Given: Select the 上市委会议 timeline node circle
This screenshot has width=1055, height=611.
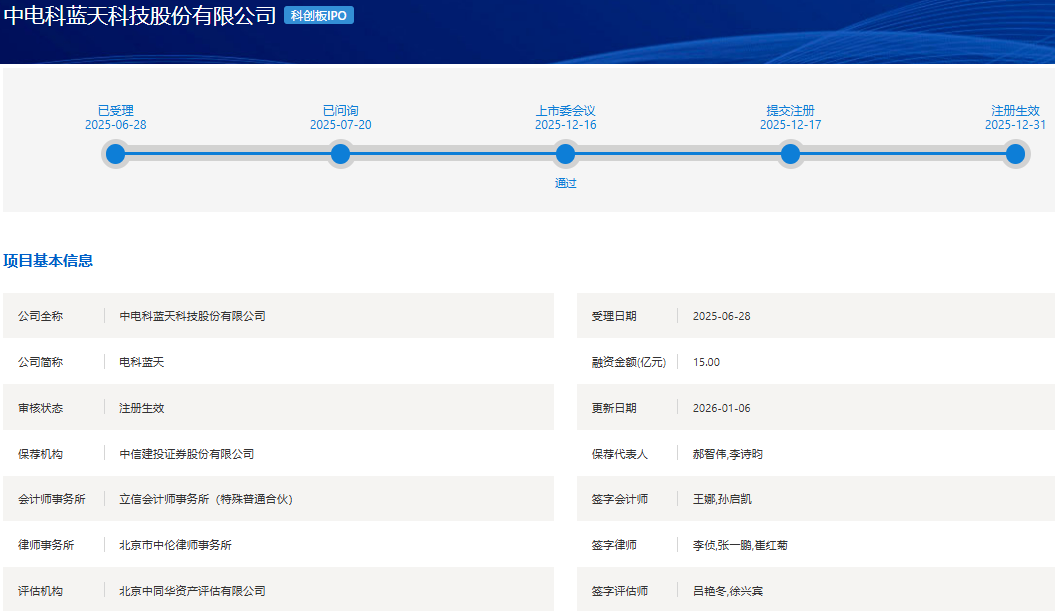Looking at the screenshot, I should tap(565, 154).
